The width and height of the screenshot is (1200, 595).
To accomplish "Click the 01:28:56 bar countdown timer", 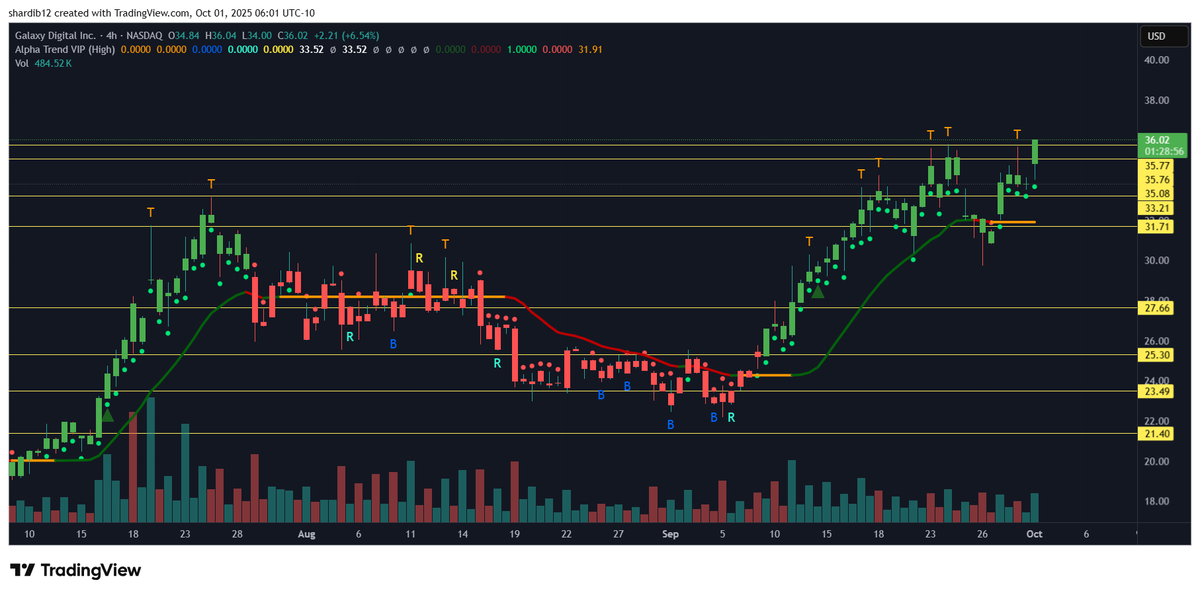I will tap(1162, 152).
